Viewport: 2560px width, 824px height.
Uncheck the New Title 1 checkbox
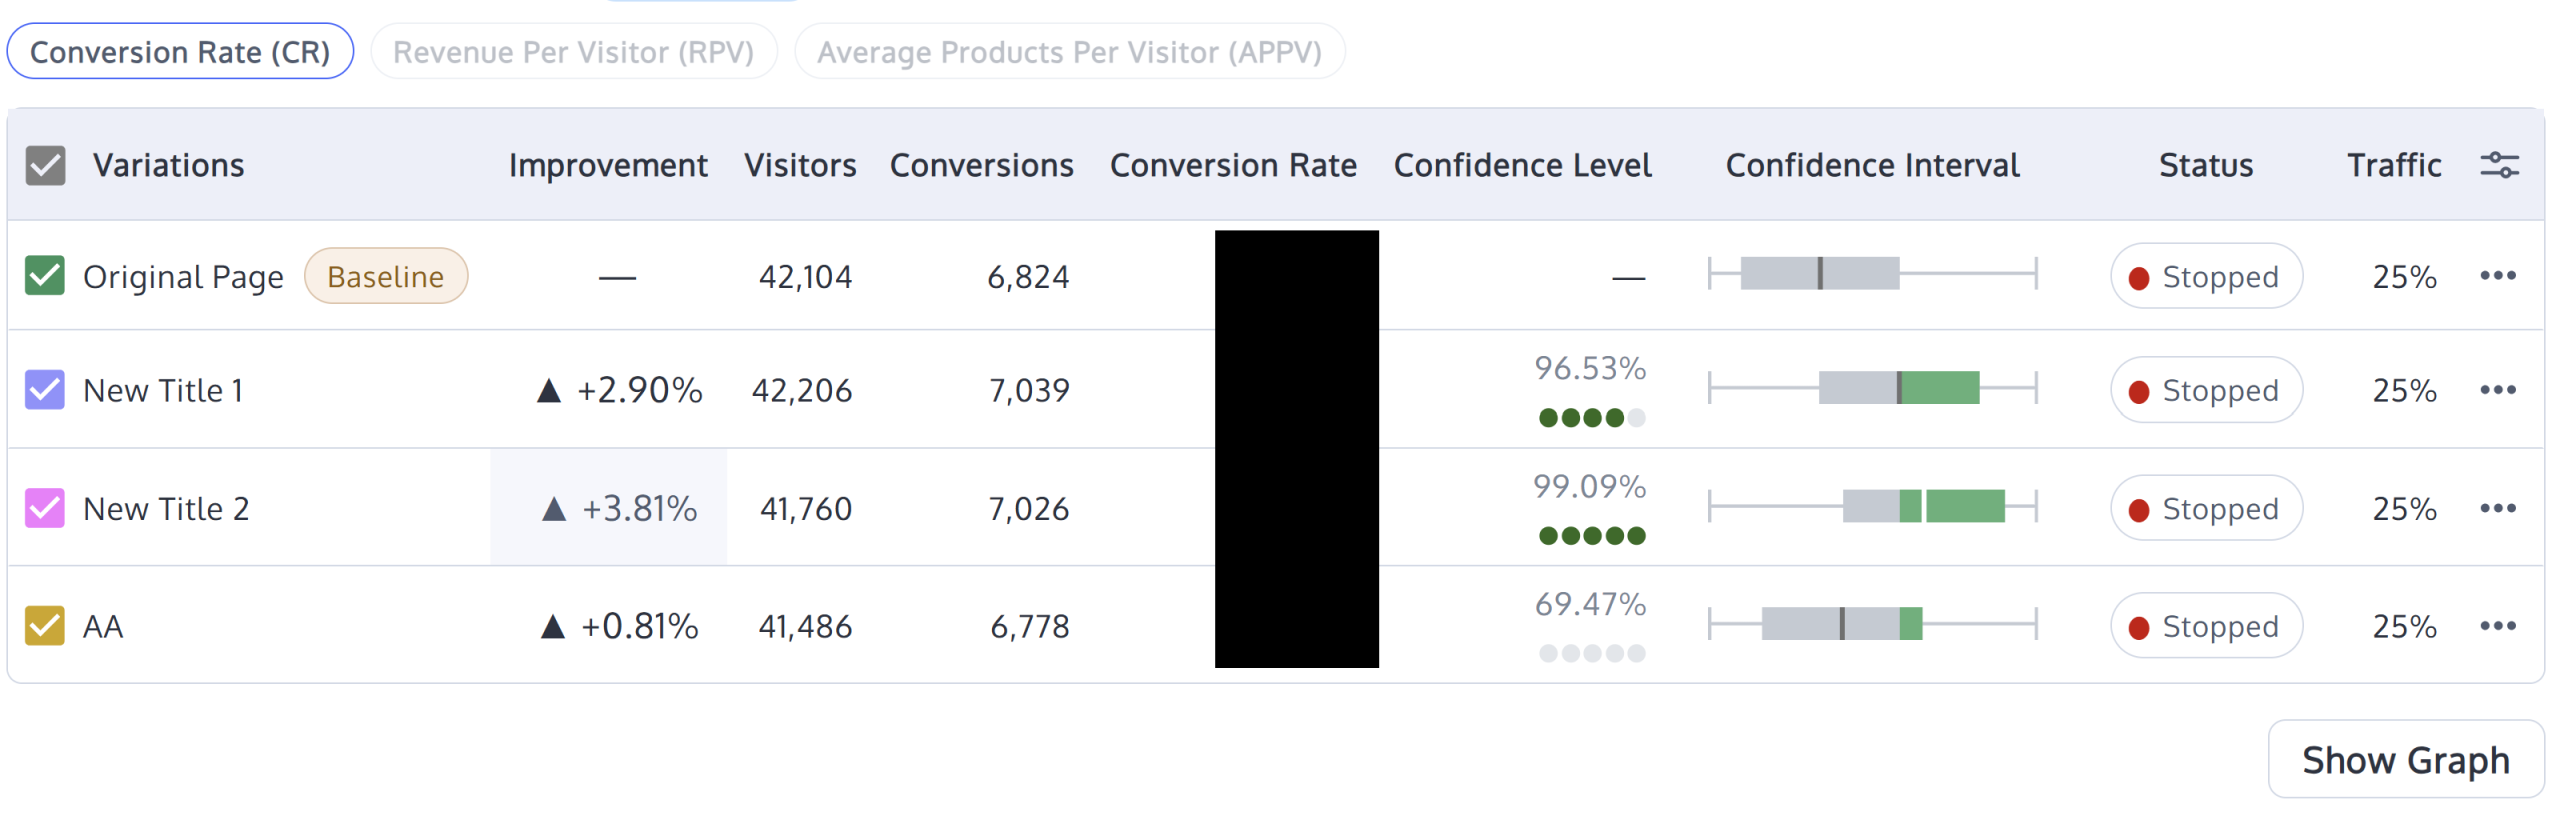46,390
